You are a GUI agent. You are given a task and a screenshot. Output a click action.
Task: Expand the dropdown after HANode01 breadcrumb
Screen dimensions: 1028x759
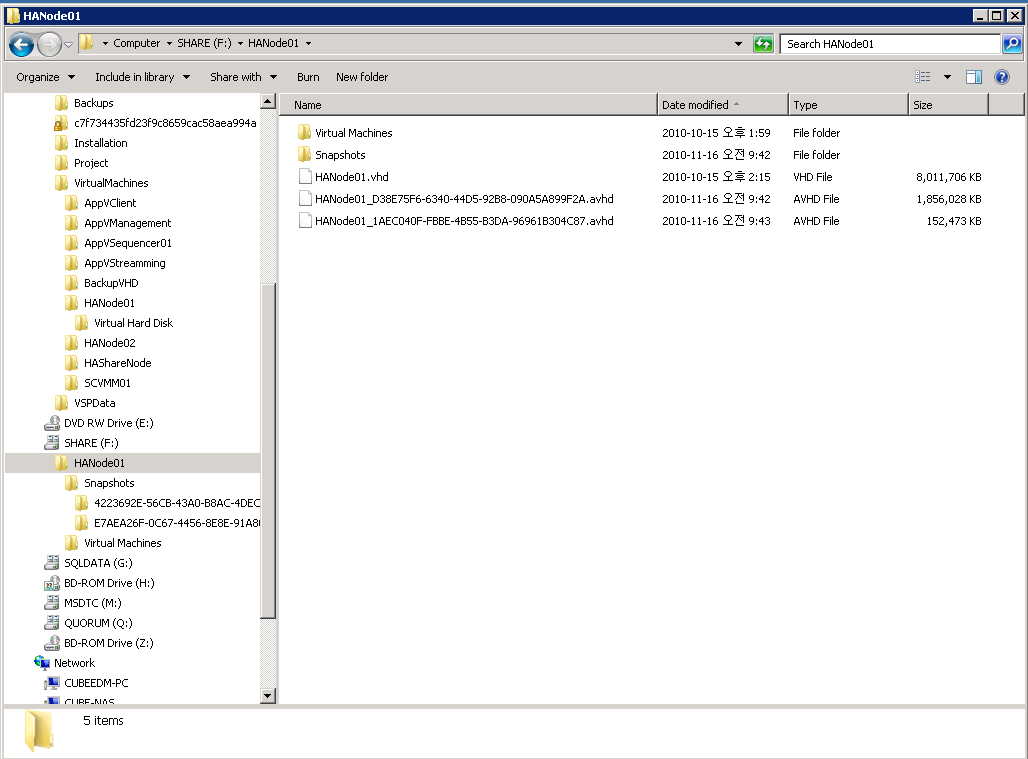308,43
